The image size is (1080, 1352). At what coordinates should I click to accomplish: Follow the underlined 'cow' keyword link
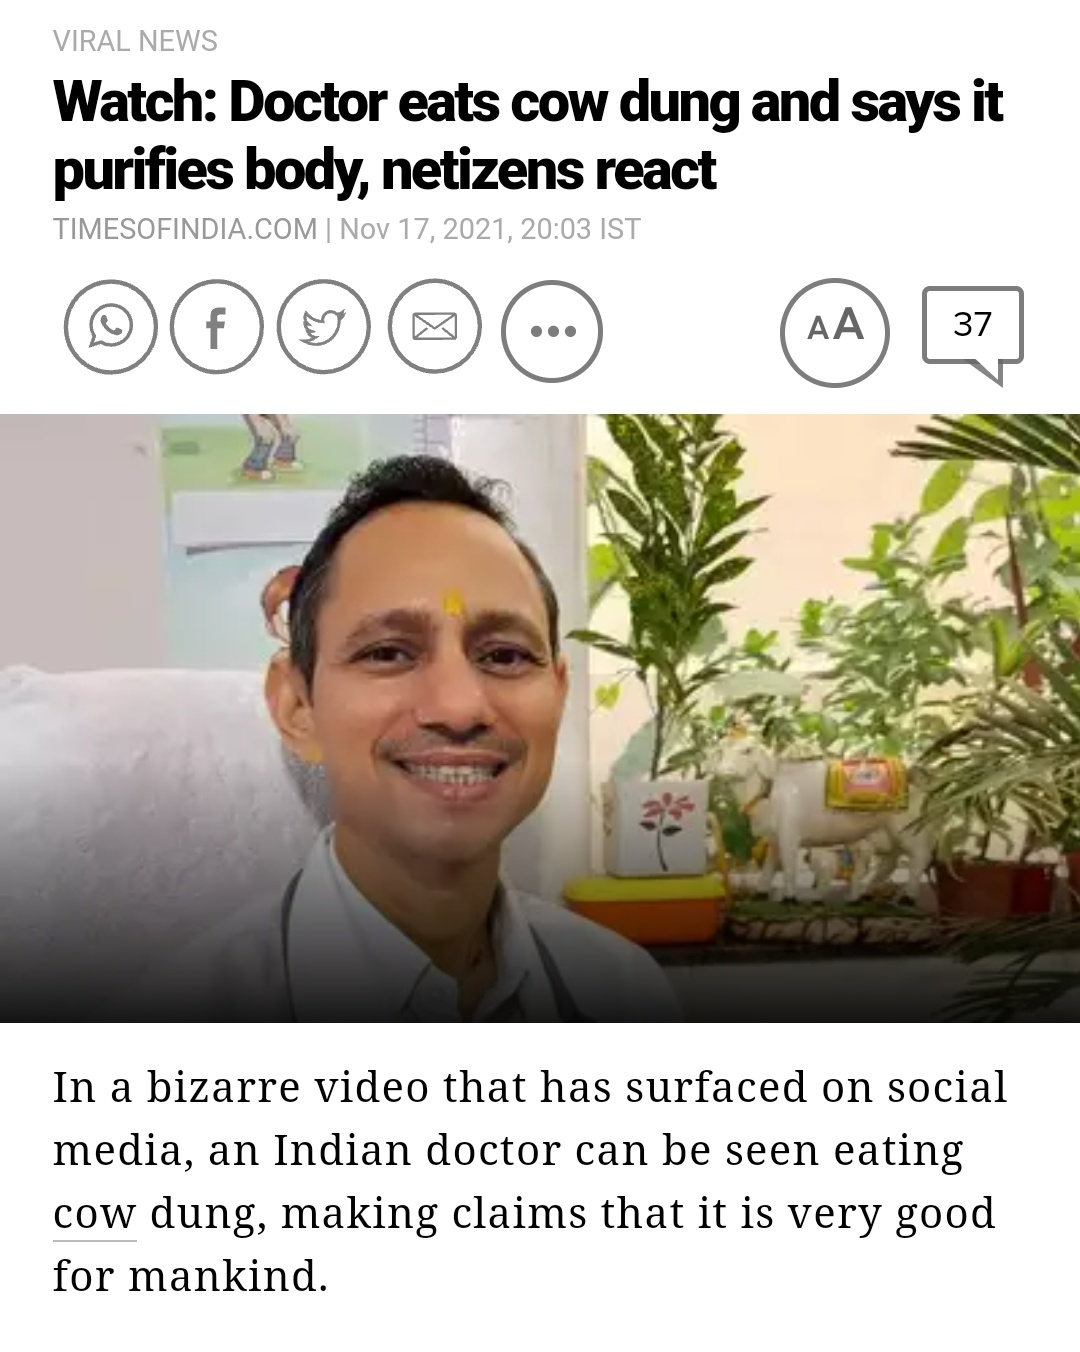tap(94, 1214)
